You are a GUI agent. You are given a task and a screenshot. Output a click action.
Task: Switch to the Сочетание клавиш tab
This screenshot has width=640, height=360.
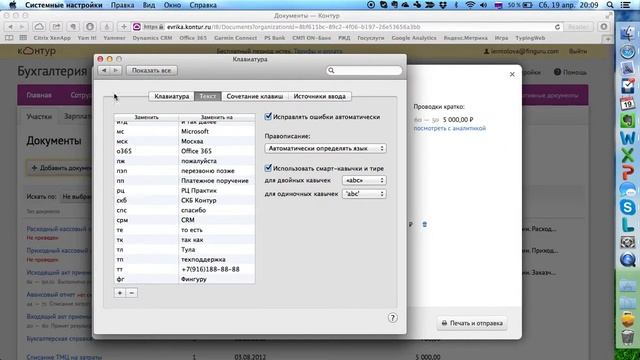tap(255, 96)
